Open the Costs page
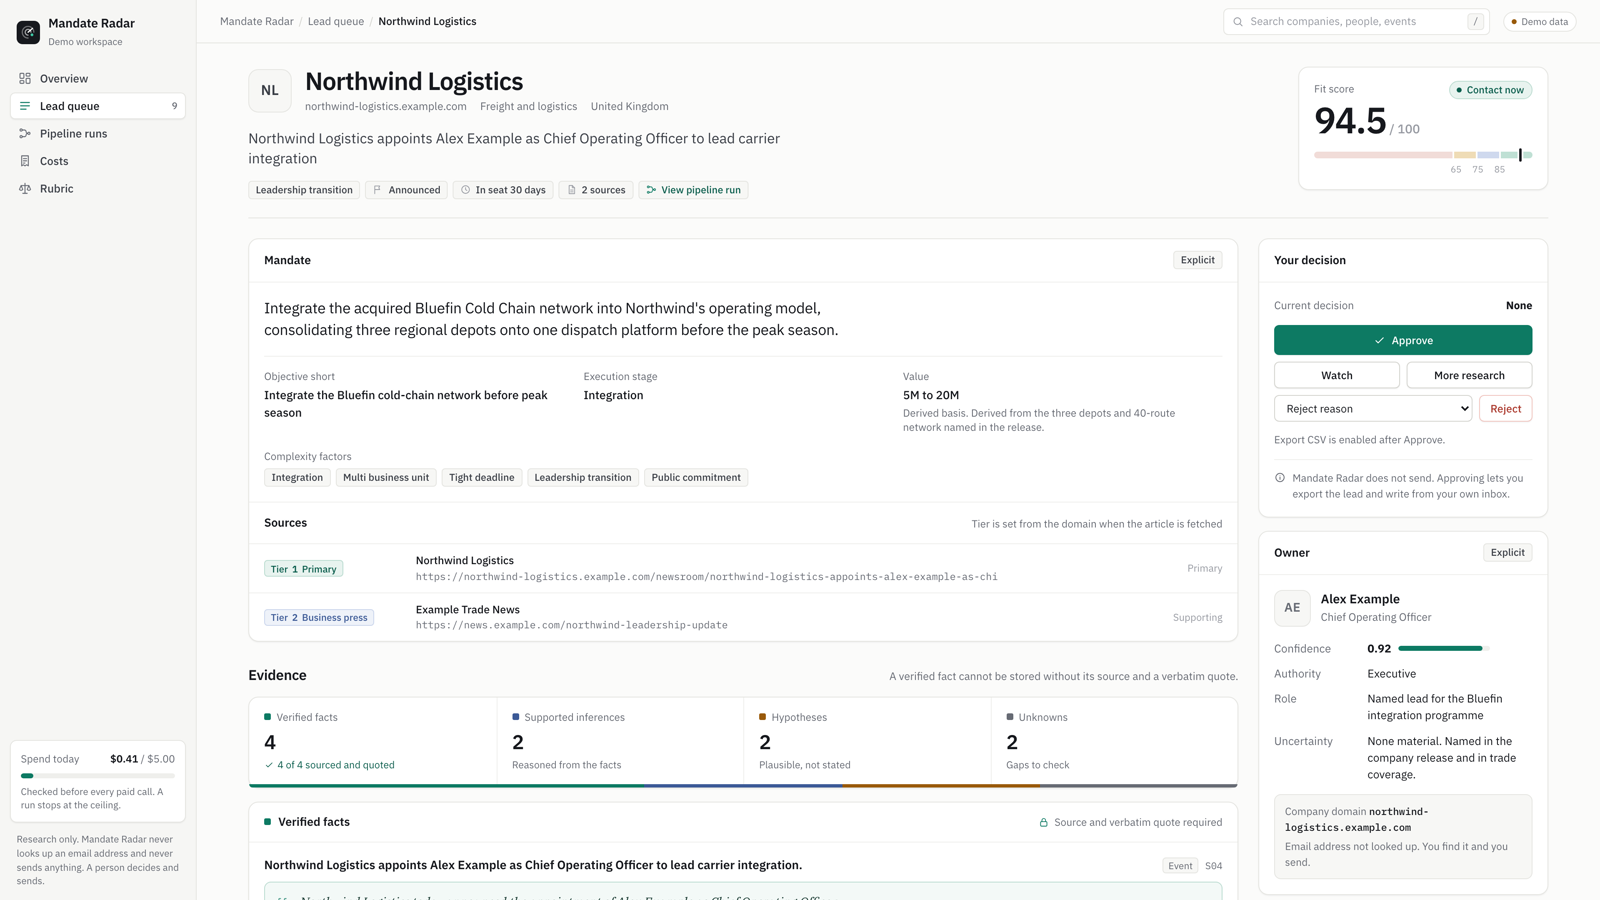Screen dimensions: 1600x900 (98, 161)
